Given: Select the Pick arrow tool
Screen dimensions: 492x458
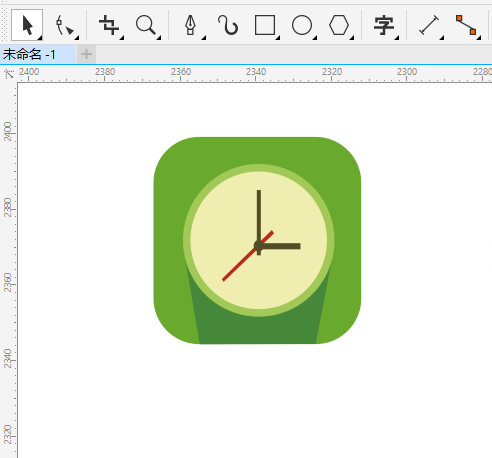Looking at the screenshot, I should [27, 25].
